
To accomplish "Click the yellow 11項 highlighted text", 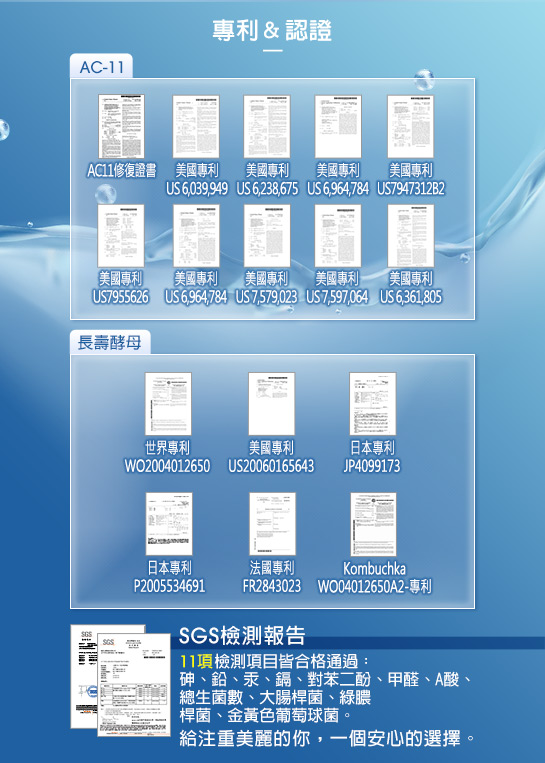I will pos(196,661).
